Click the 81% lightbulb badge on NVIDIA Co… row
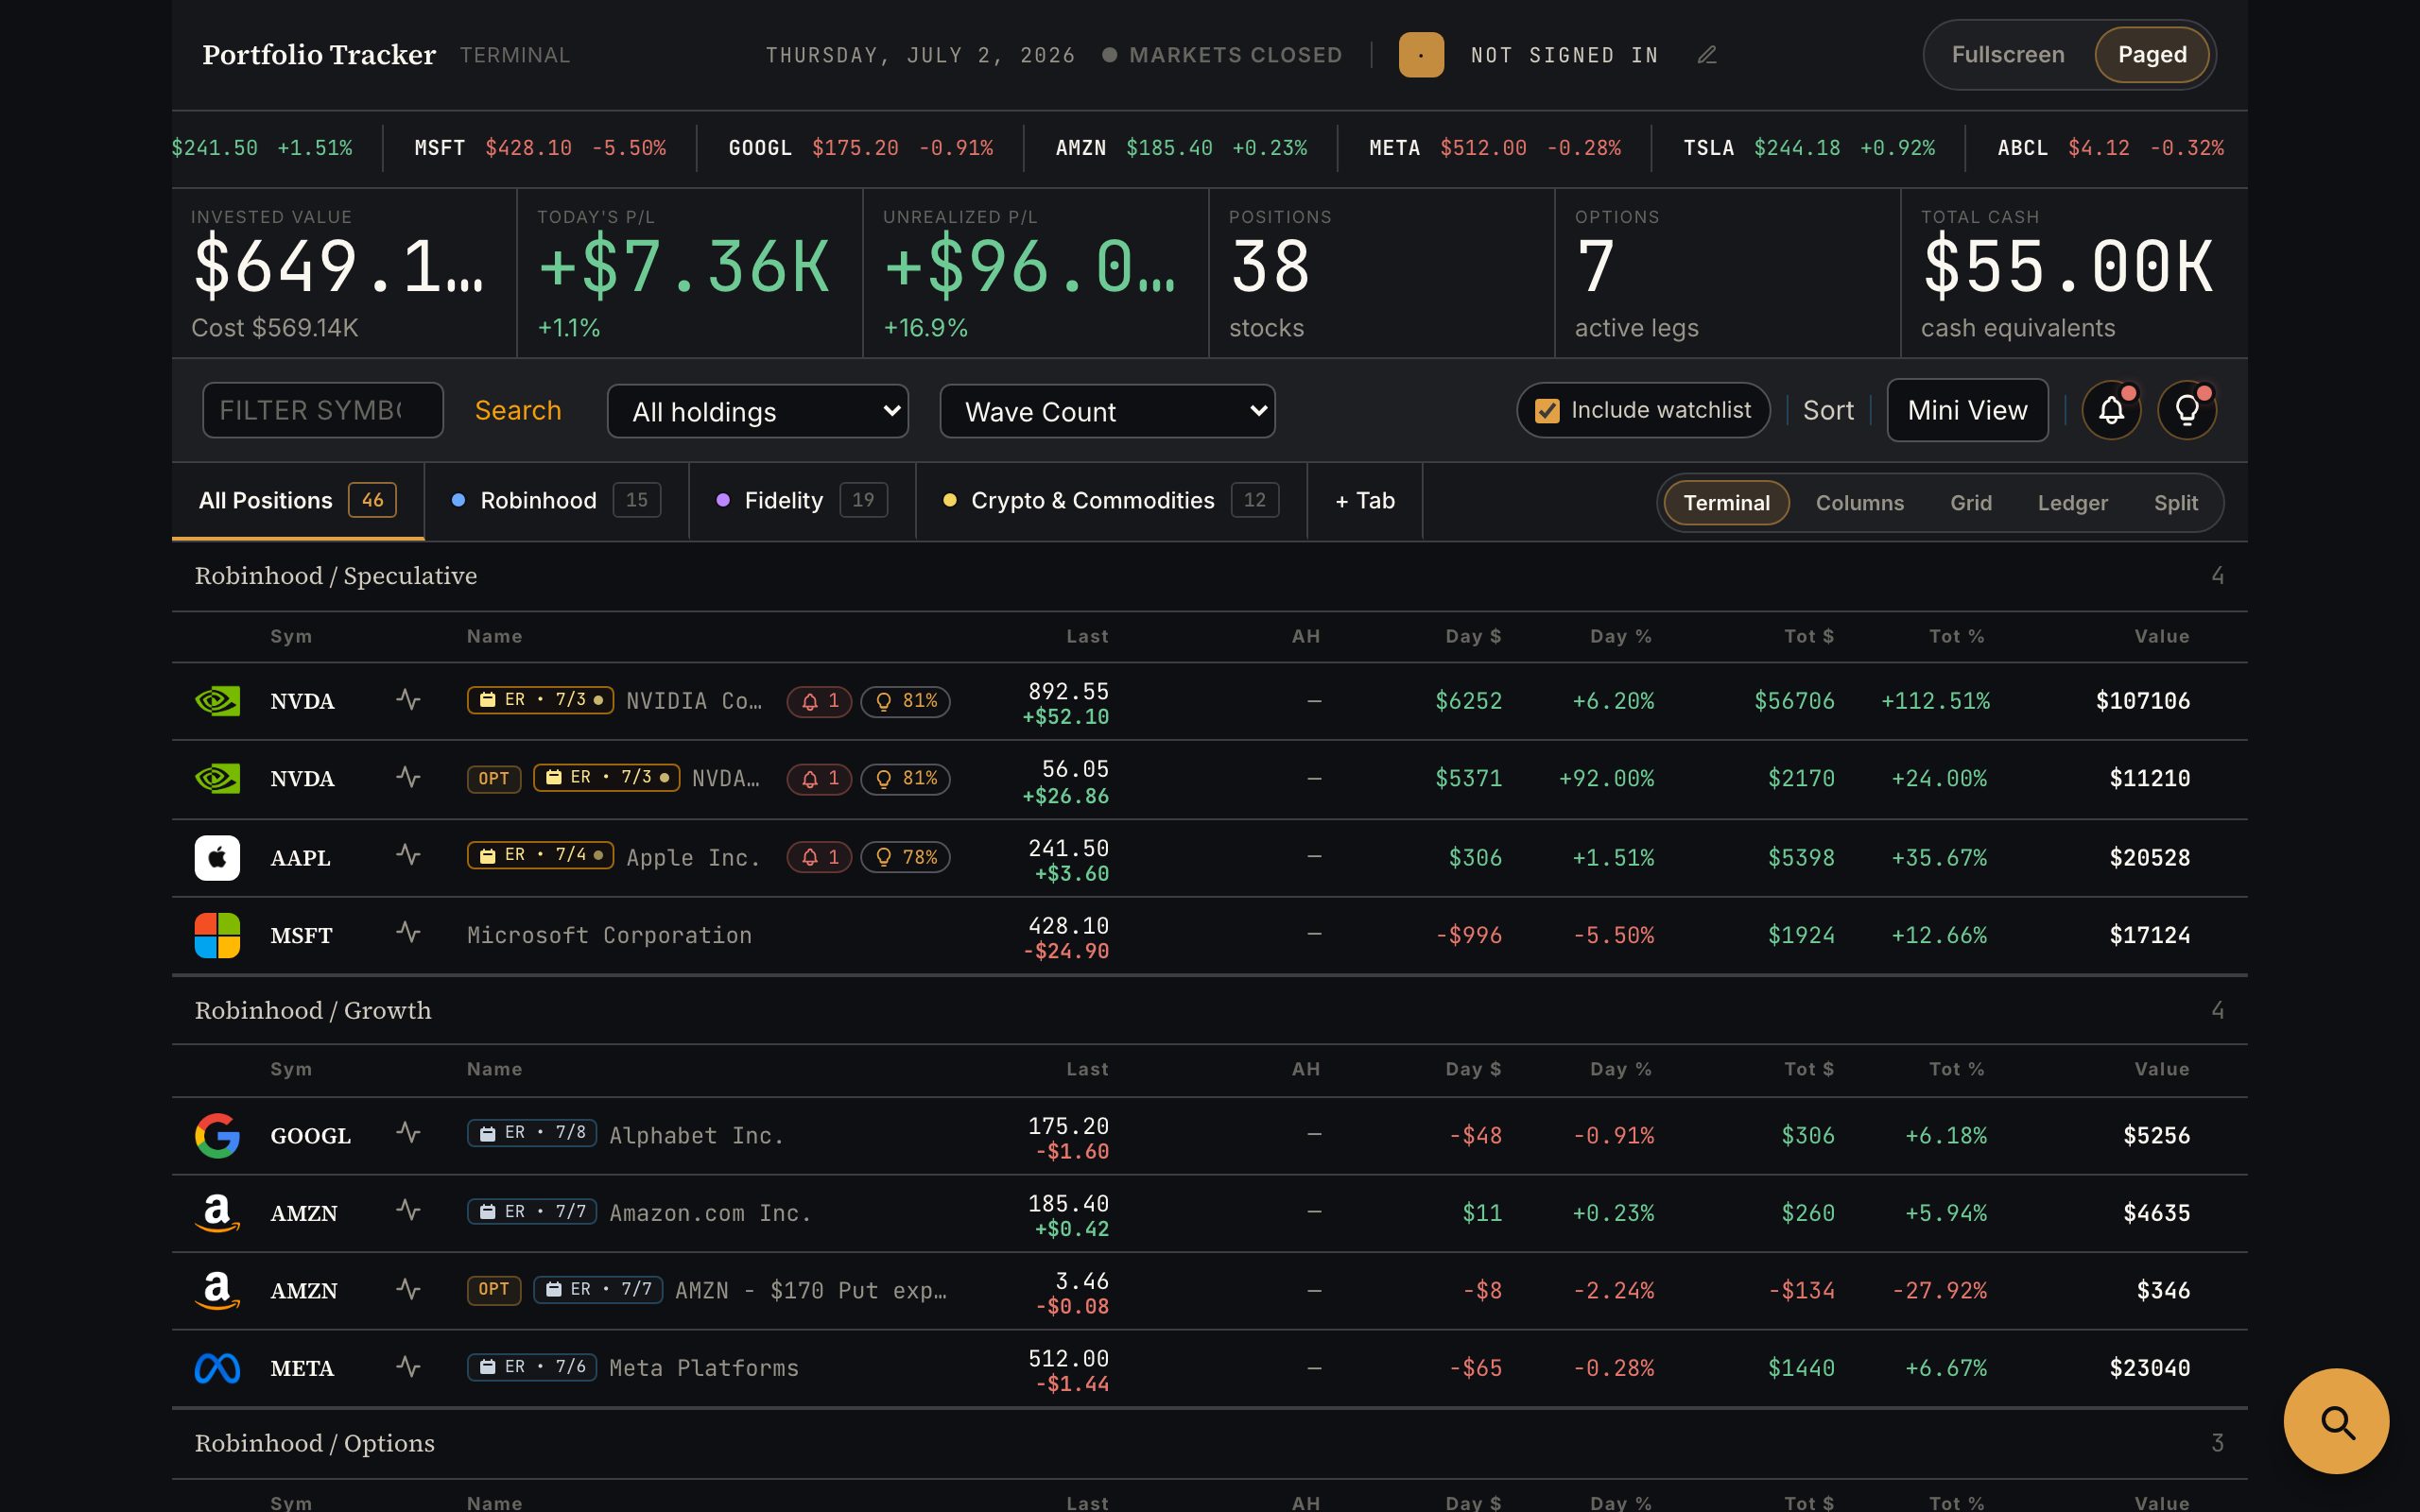Image resolution: width=2420 pixels, height=1512 pixels. pyautogui.click(x=906, y=701)
